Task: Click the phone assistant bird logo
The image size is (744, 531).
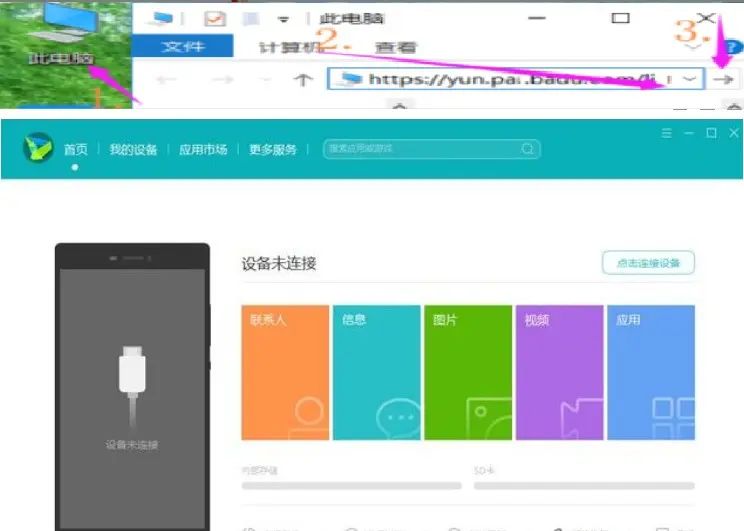Action: [38, 147]
